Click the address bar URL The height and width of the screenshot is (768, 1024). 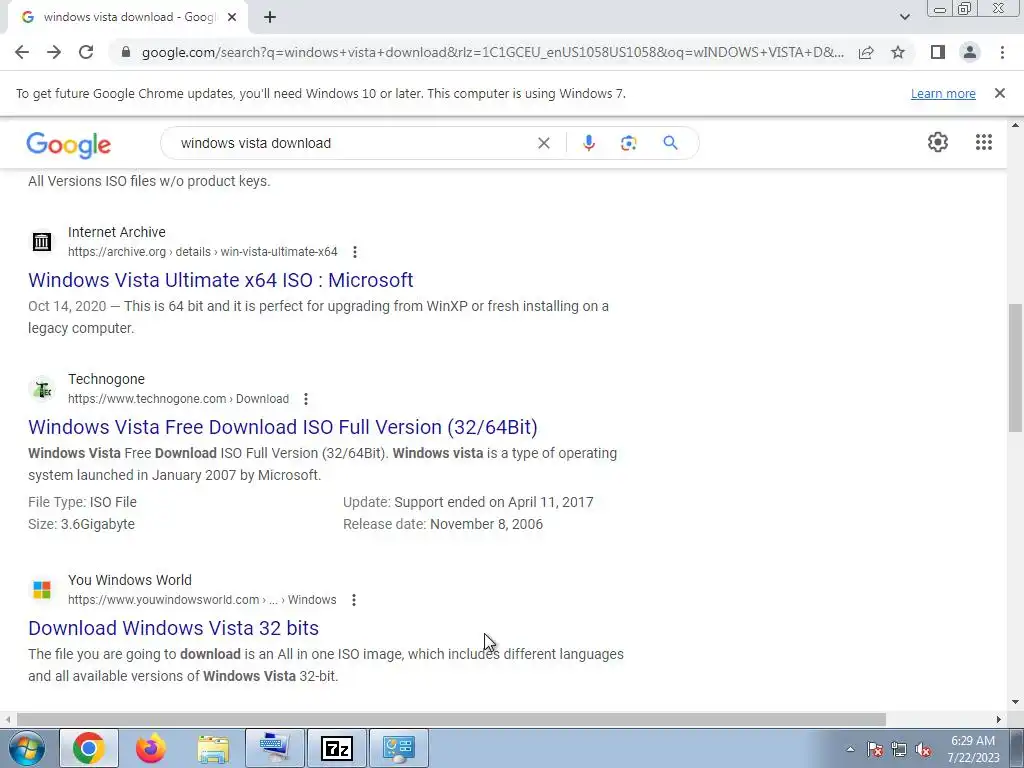tap(492, 52)
